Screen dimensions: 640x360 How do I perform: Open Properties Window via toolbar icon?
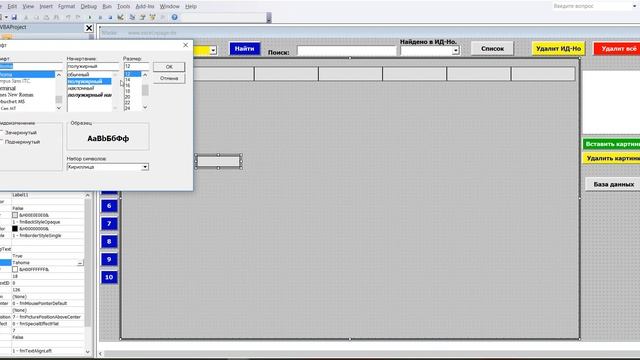[x=142, y=17]
